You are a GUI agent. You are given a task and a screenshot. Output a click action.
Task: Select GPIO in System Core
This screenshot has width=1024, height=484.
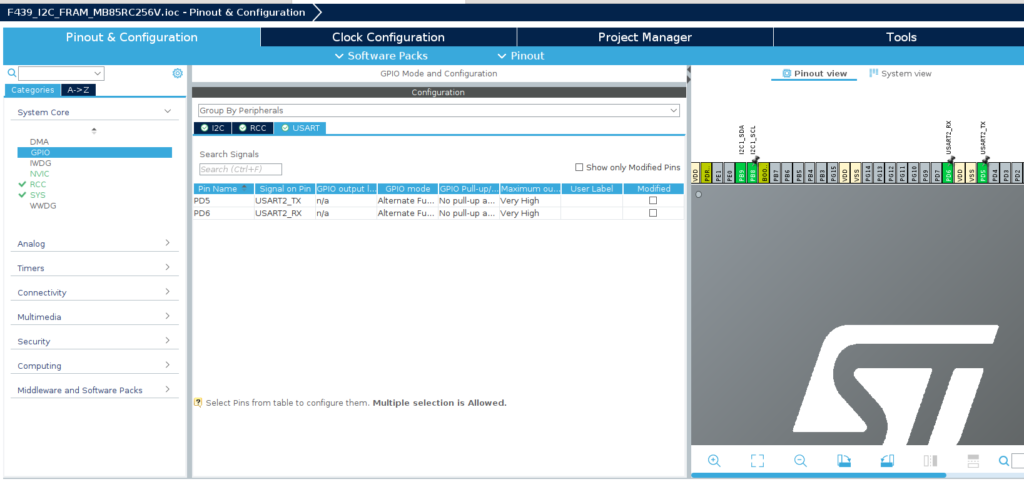tap(95, 152)
